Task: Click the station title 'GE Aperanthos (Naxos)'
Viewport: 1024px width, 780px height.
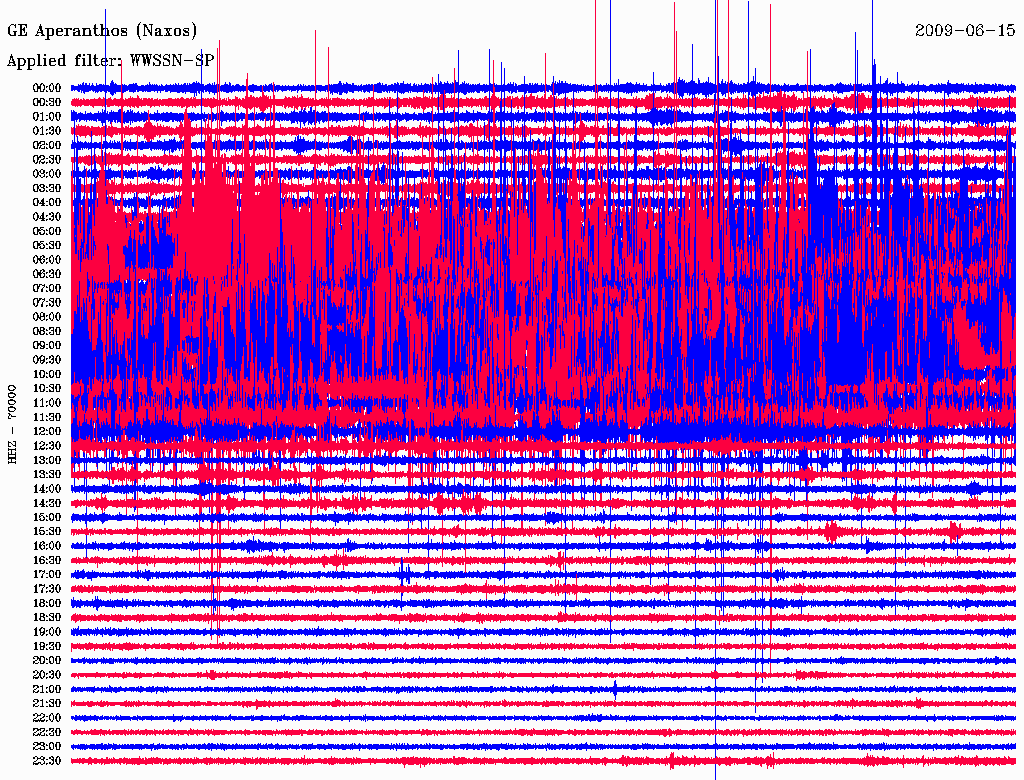Action: [x=102, y=31]
